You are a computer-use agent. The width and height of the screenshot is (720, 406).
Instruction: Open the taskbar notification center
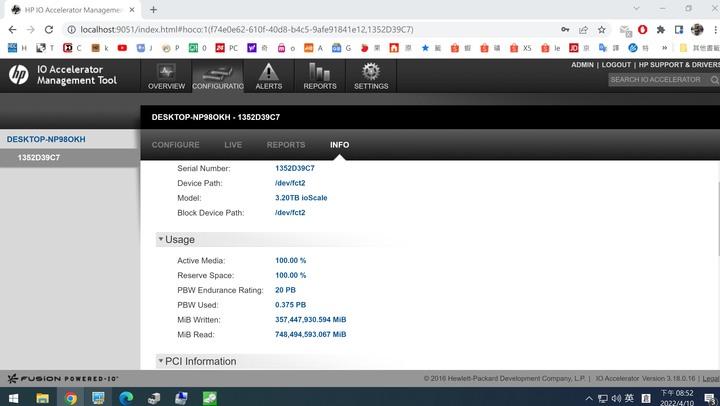709,398
